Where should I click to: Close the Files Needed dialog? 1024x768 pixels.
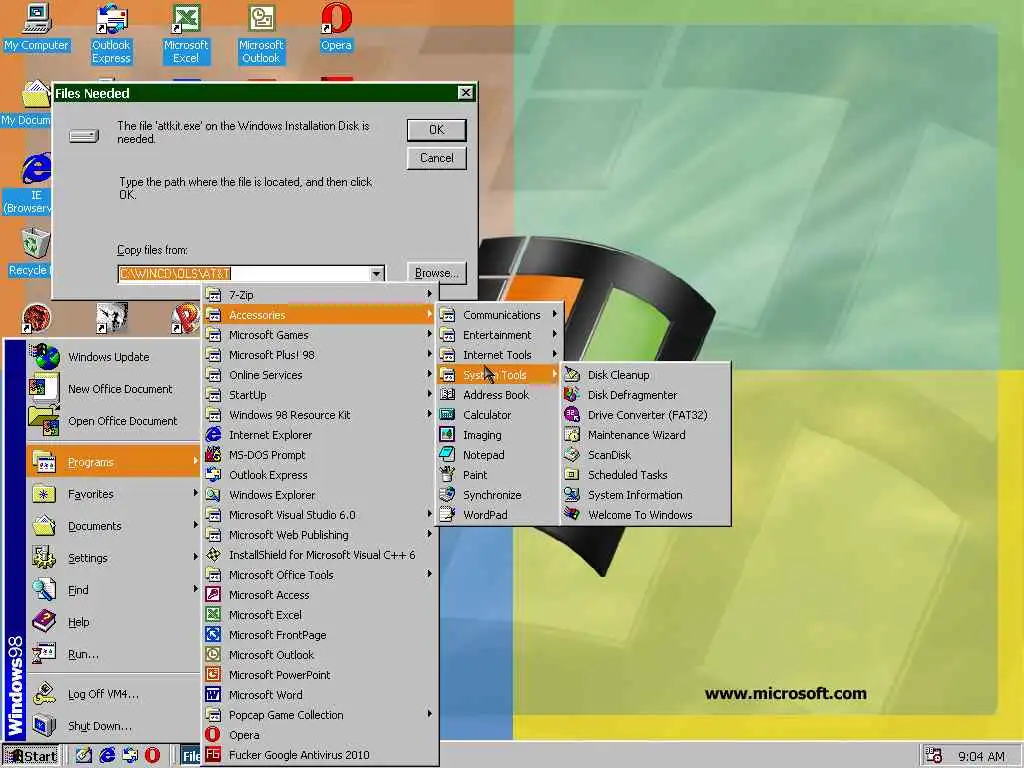465,93
